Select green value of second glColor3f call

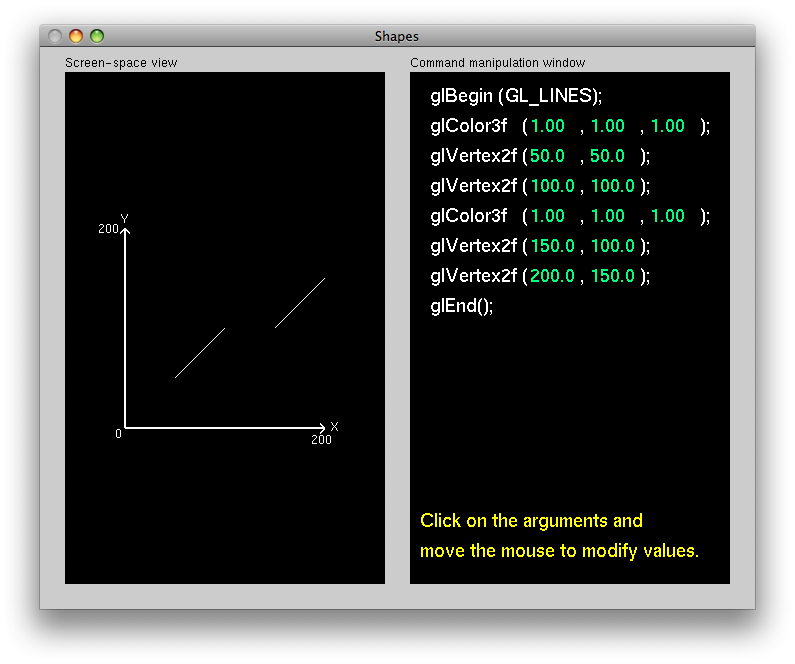607,216
